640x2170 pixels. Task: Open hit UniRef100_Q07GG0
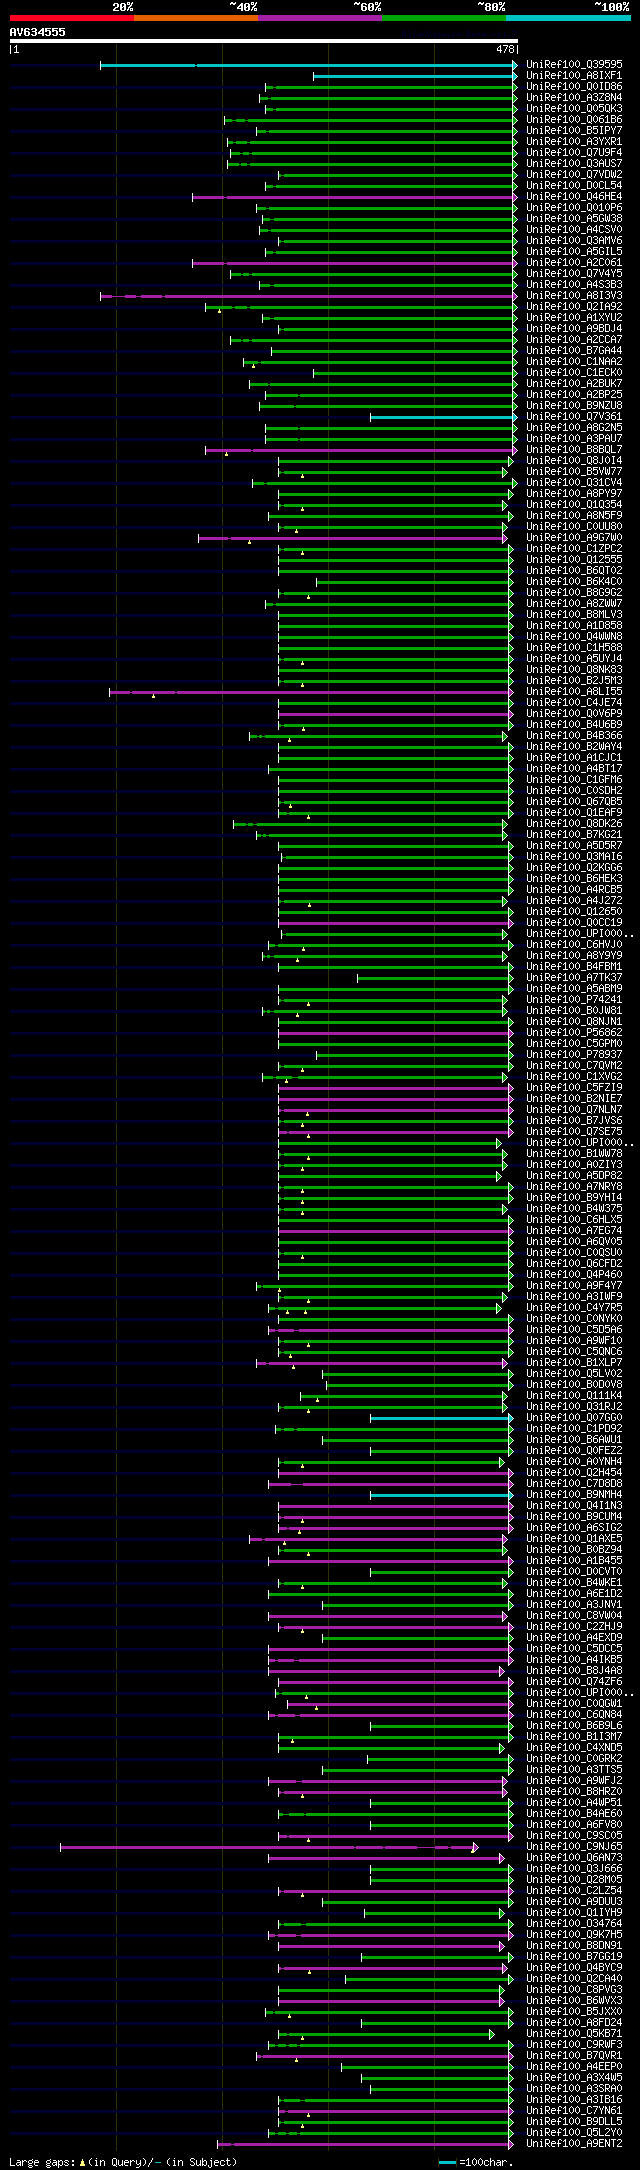click(x=574, y=1417)
